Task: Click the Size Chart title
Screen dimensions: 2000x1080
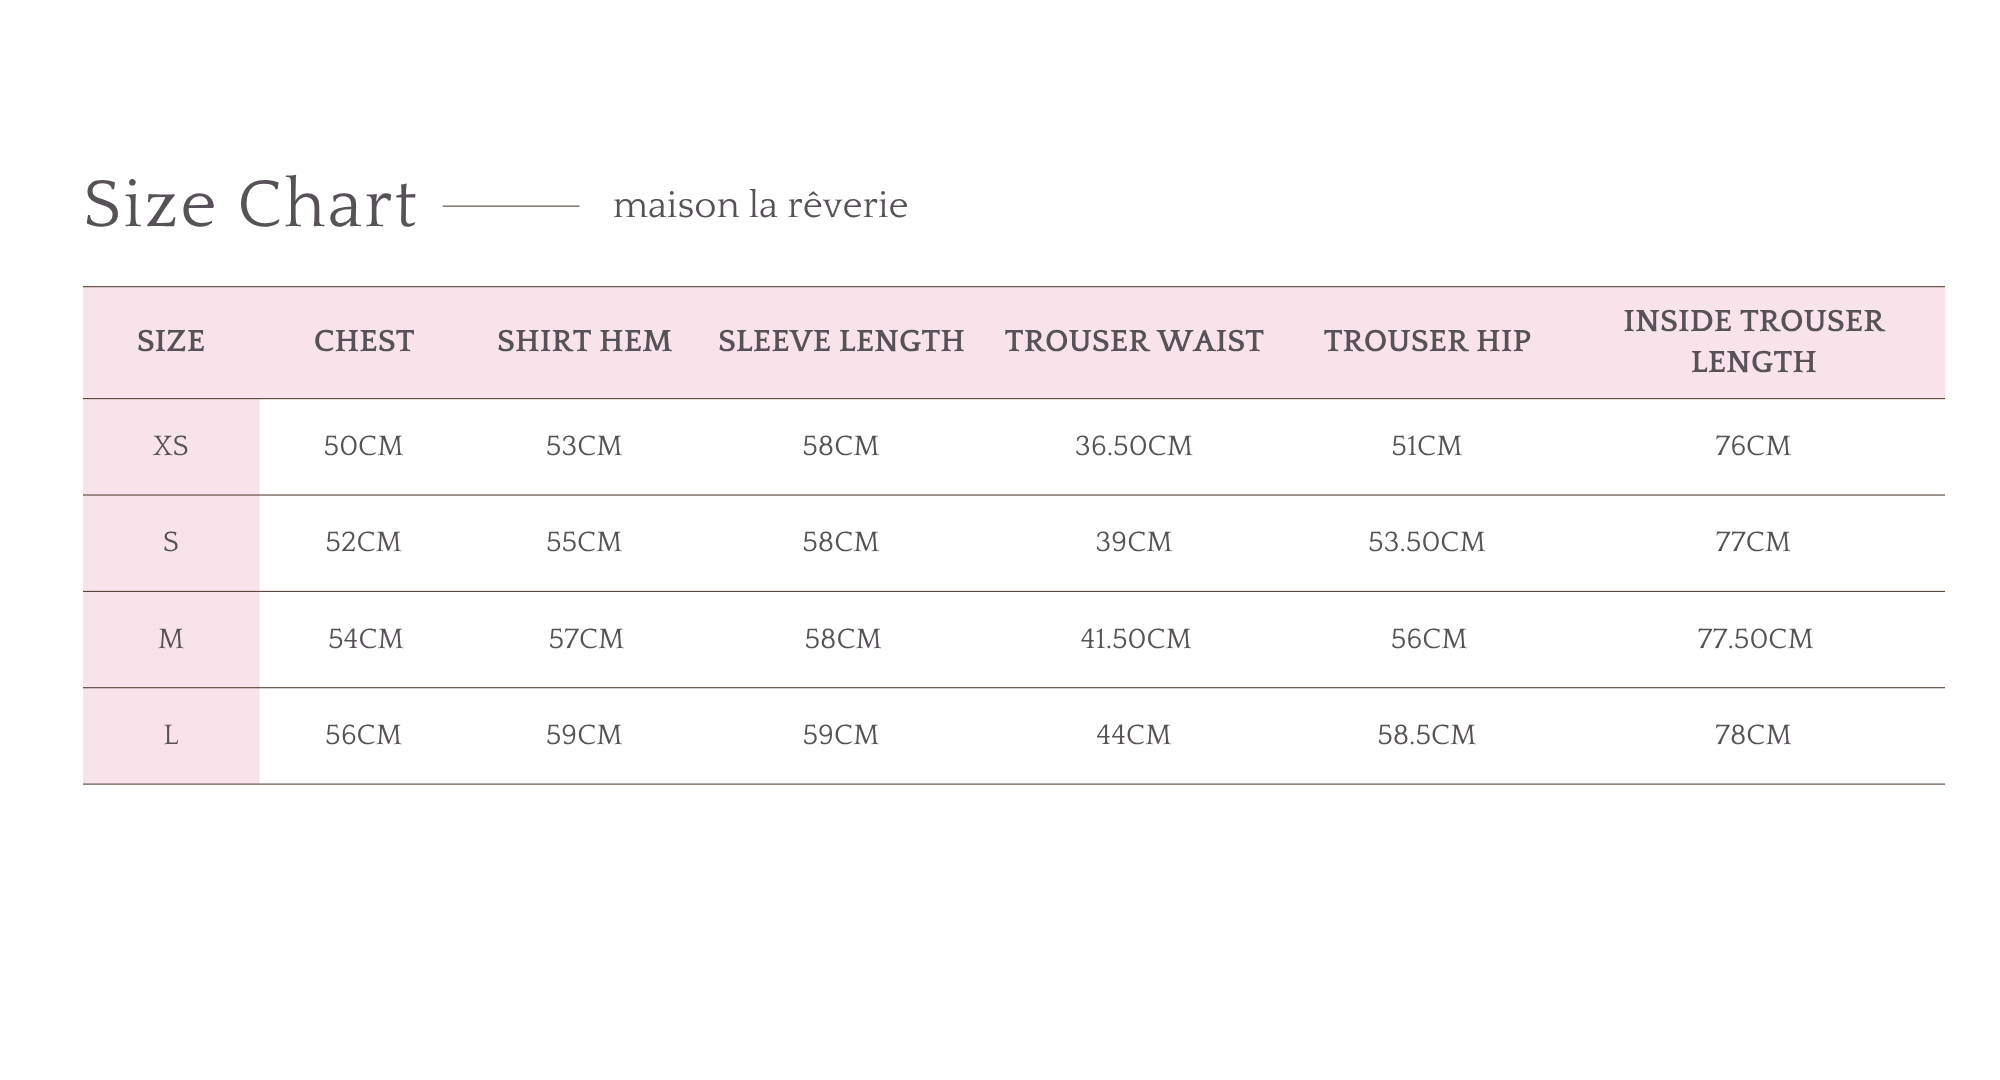Action: click(x=250, y=205)
